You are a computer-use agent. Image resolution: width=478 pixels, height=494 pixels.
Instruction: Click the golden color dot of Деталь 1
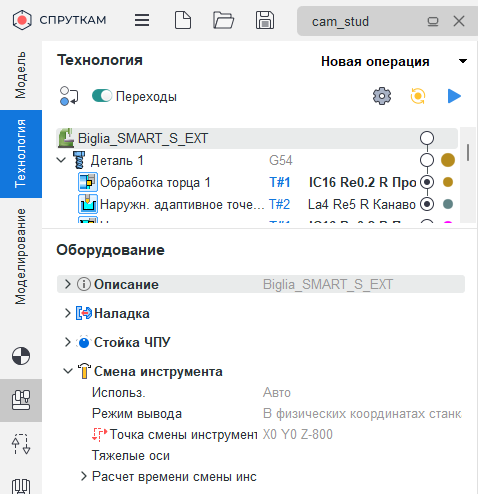click(448, 160)
